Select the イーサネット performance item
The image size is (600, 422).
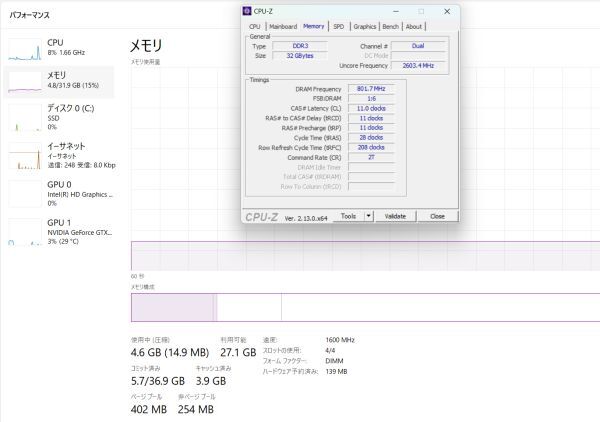pos(59,155)
